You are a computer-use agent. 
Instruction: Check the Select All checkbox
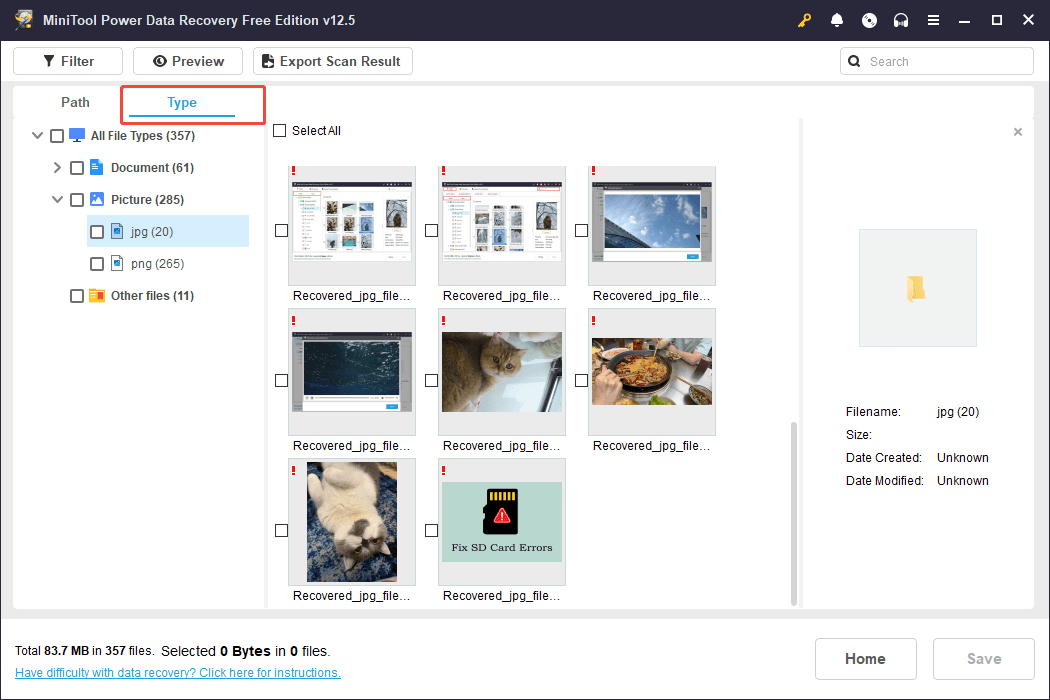tap(280, 131)
